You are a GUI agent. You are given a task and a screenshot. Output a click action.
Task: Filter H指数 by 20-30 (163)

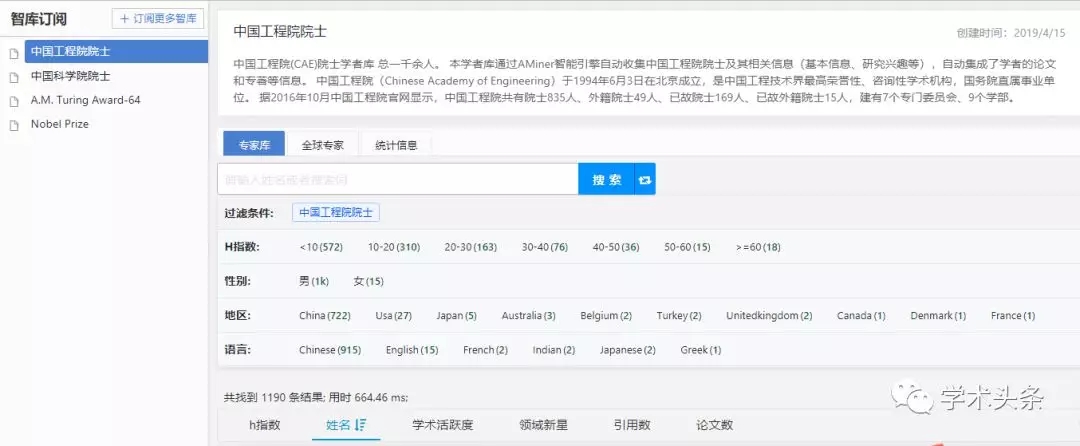(x=470, y=247)
